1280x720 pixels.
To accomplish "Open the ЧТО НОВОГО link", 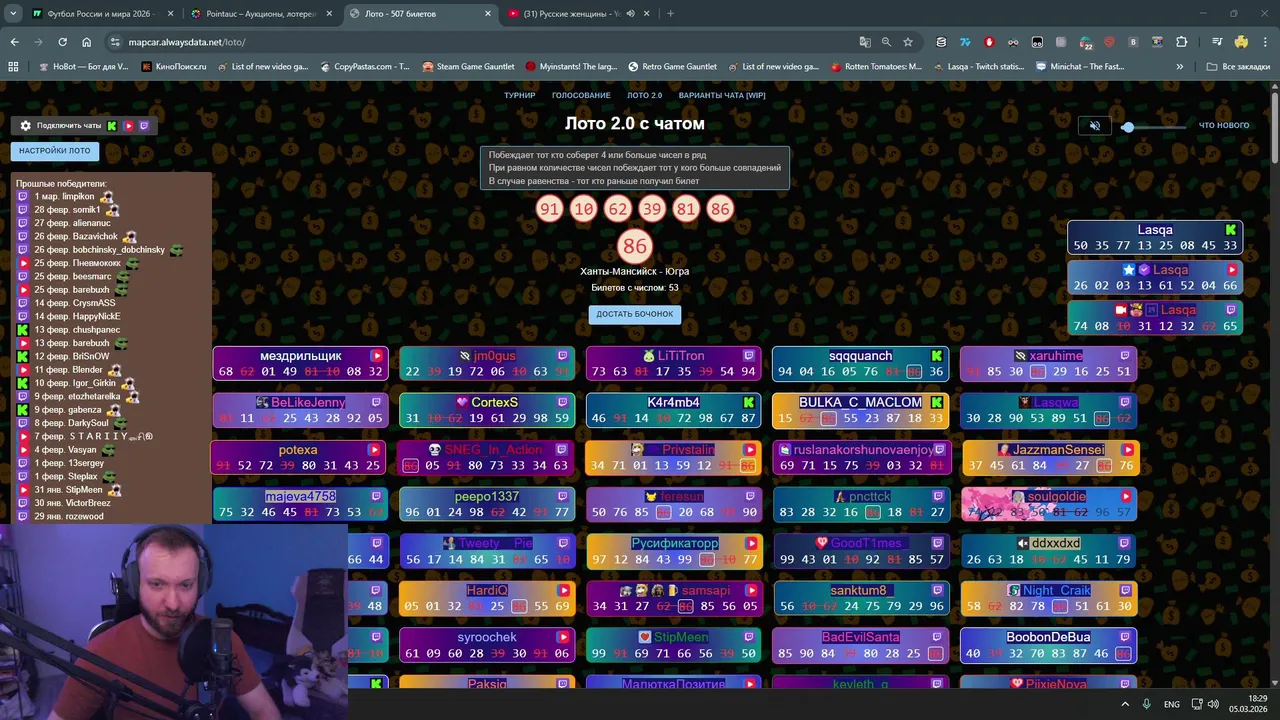I will pos(1224,126).
